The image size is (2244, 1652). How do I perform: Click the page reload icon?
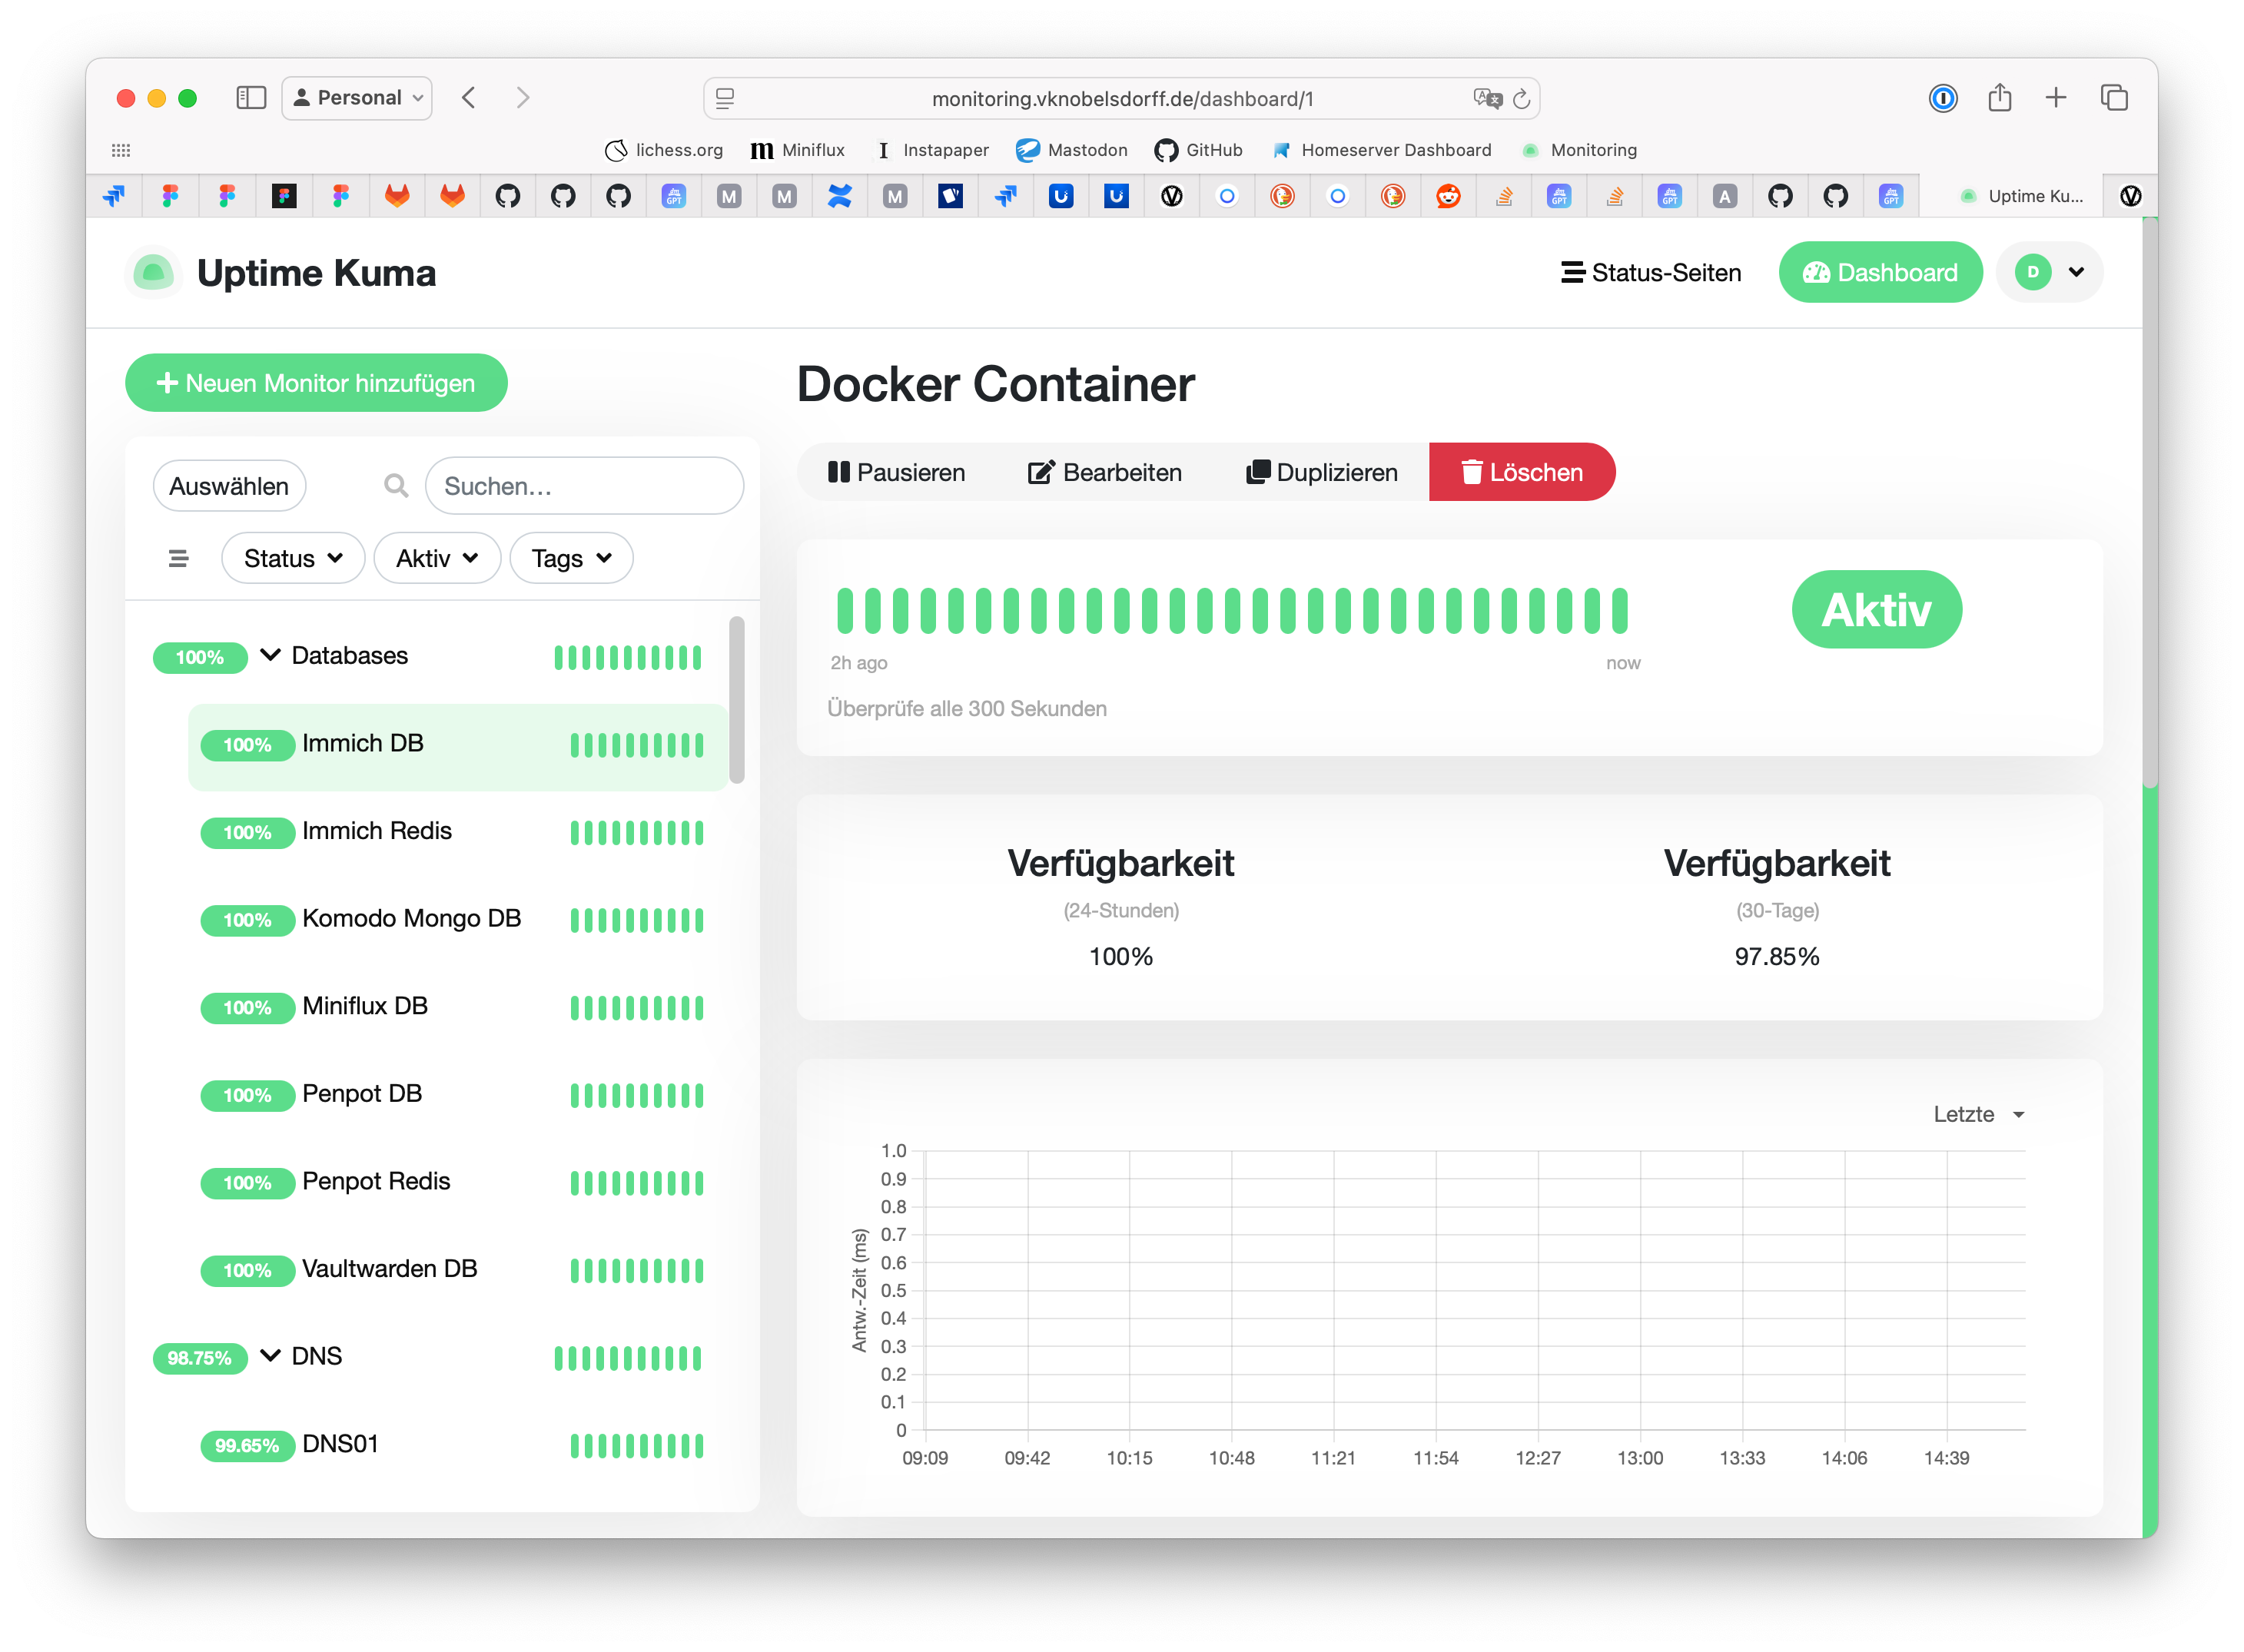coord(1521,98)
